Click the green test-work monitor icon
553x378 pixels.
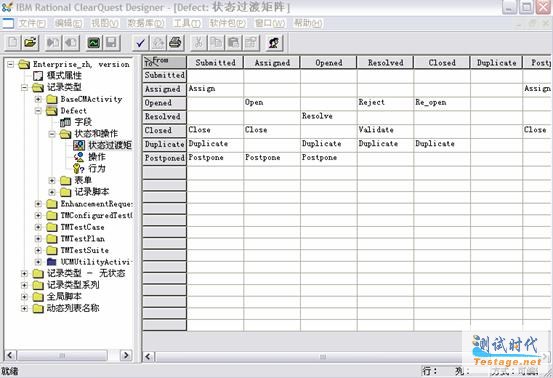(x=94, y=43)
